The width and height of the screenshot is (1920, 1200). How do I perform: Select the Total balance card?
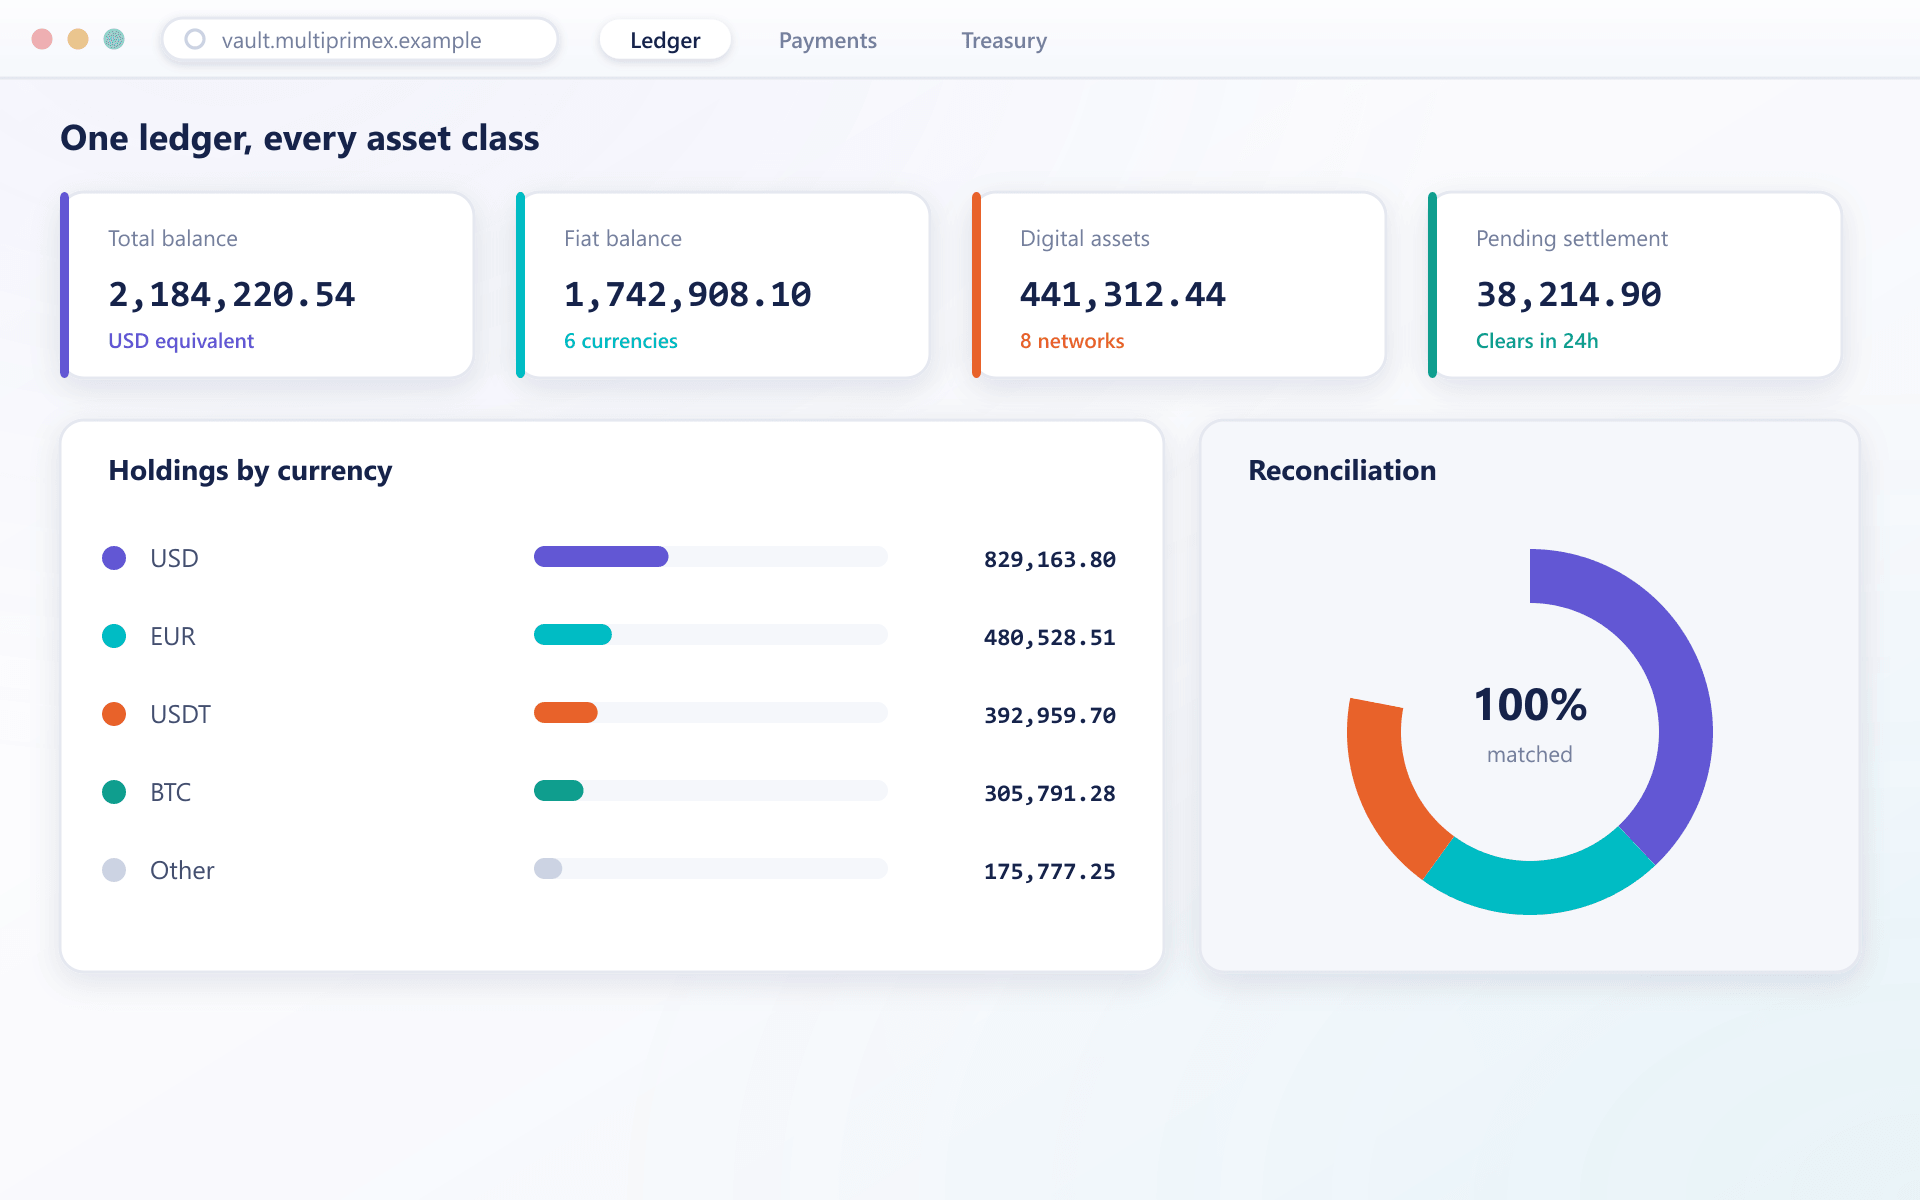click(266, 285)
